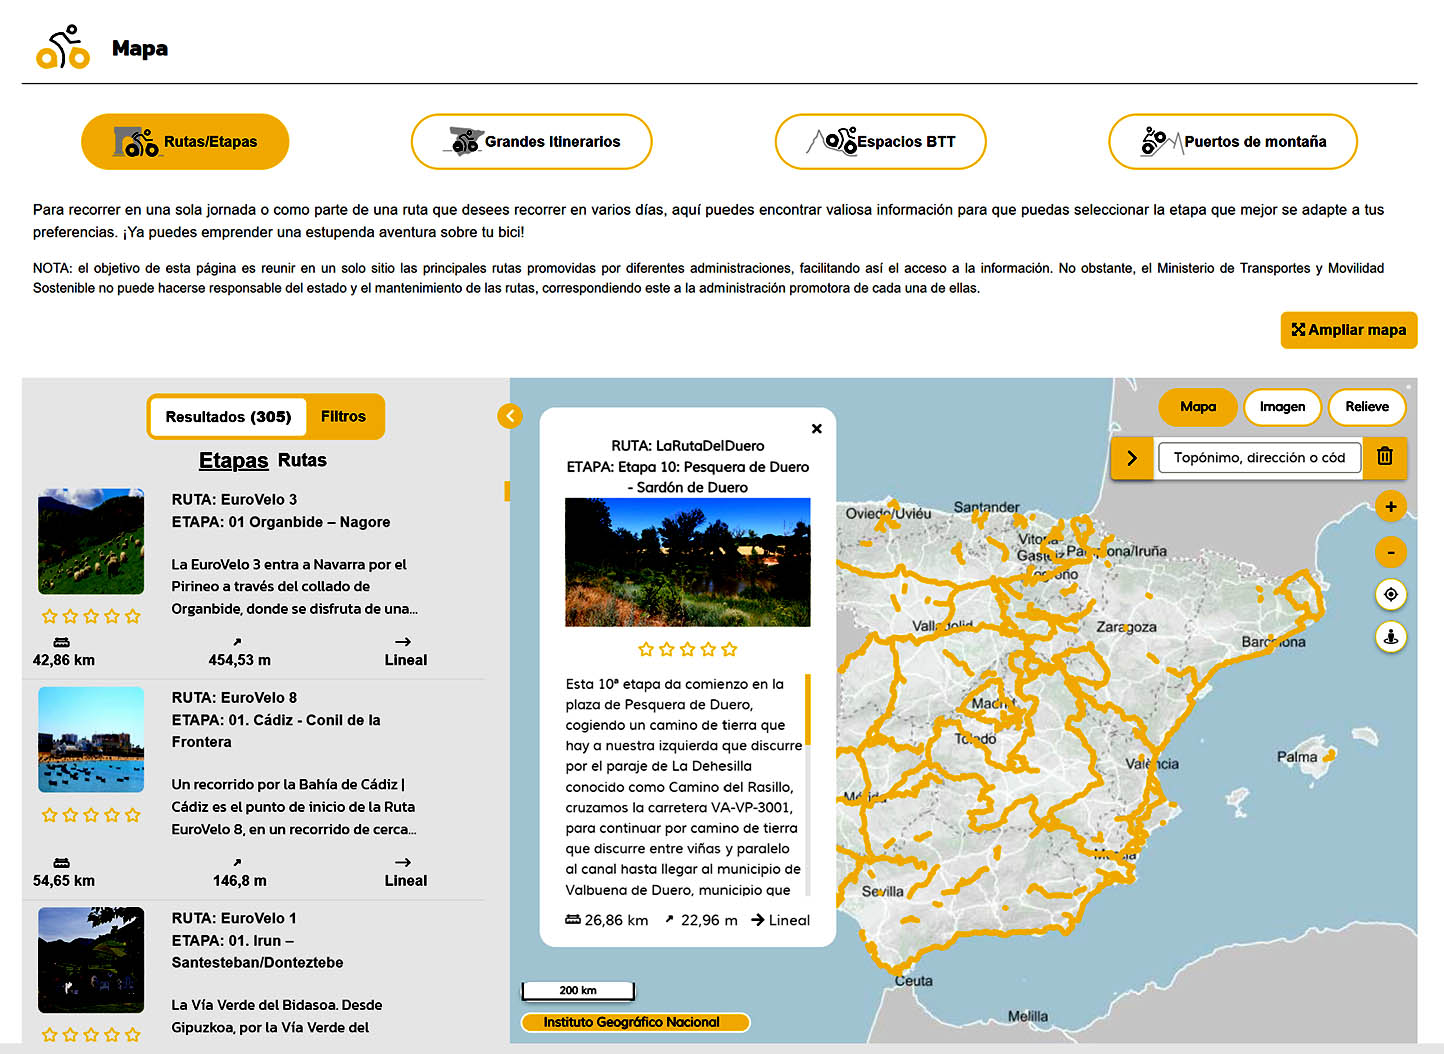The height and width of the screenshot is (1054, 1444).
Task: Switch map layer to Relieve
Action: 1366,407
